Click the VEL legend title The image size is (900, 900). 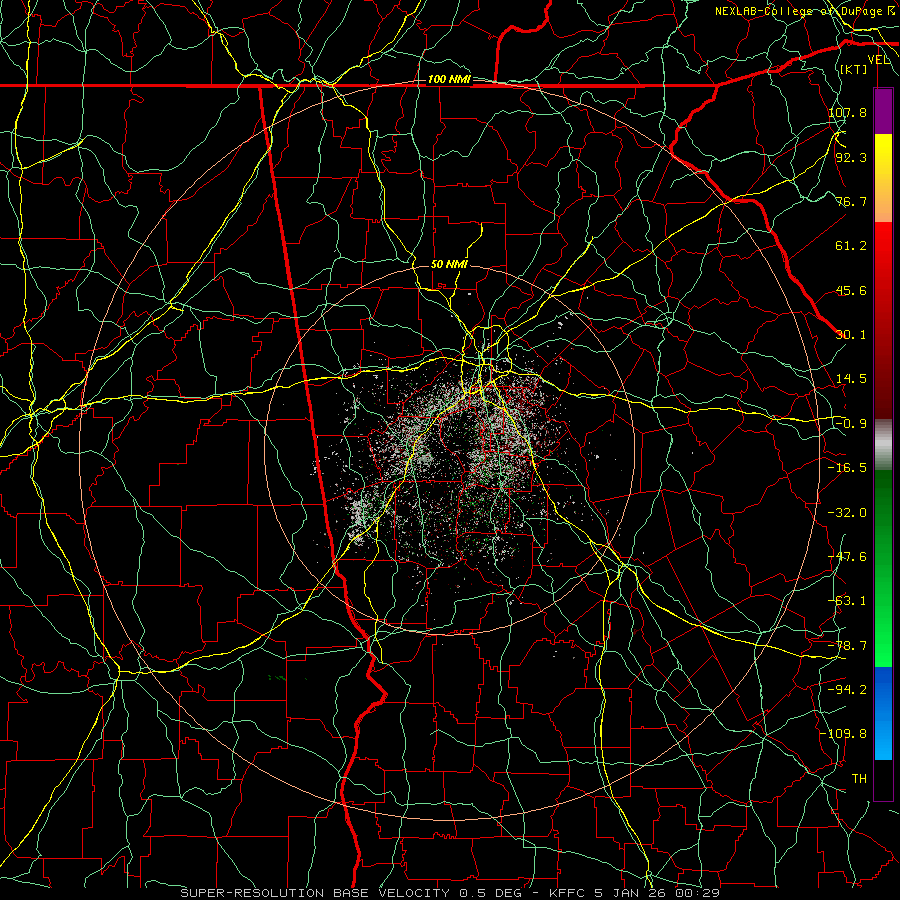coord(879,59)
